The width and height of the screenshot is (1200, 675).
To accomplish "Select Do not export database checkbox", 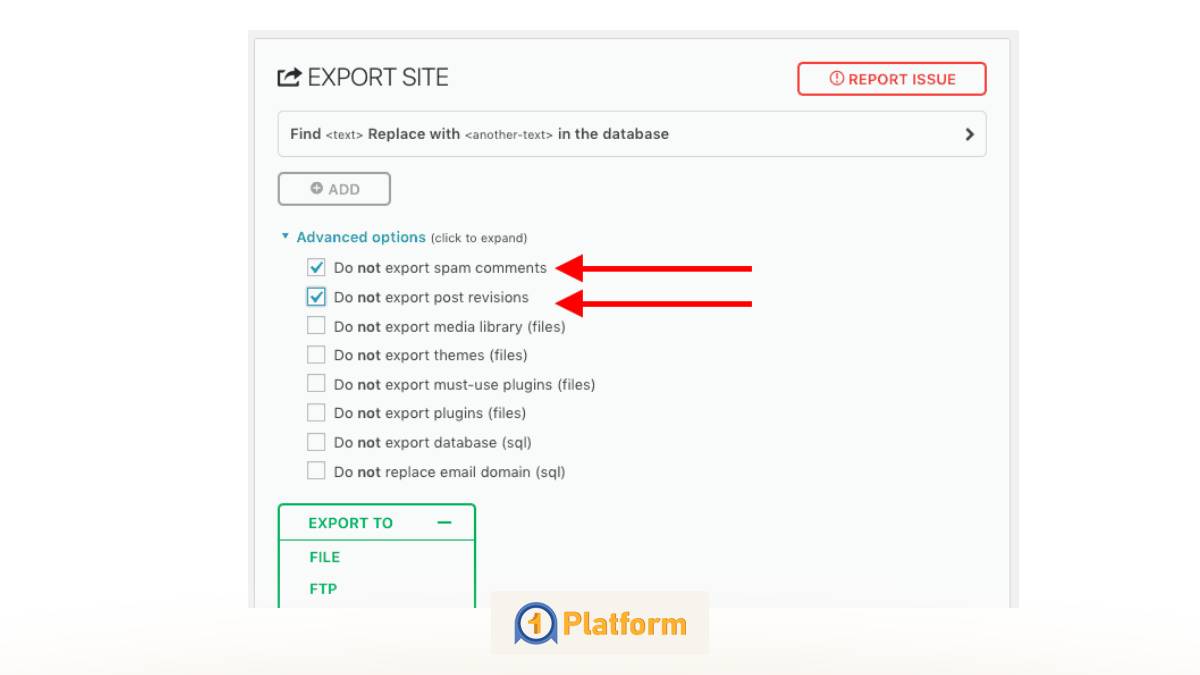I will coord(316,442).
